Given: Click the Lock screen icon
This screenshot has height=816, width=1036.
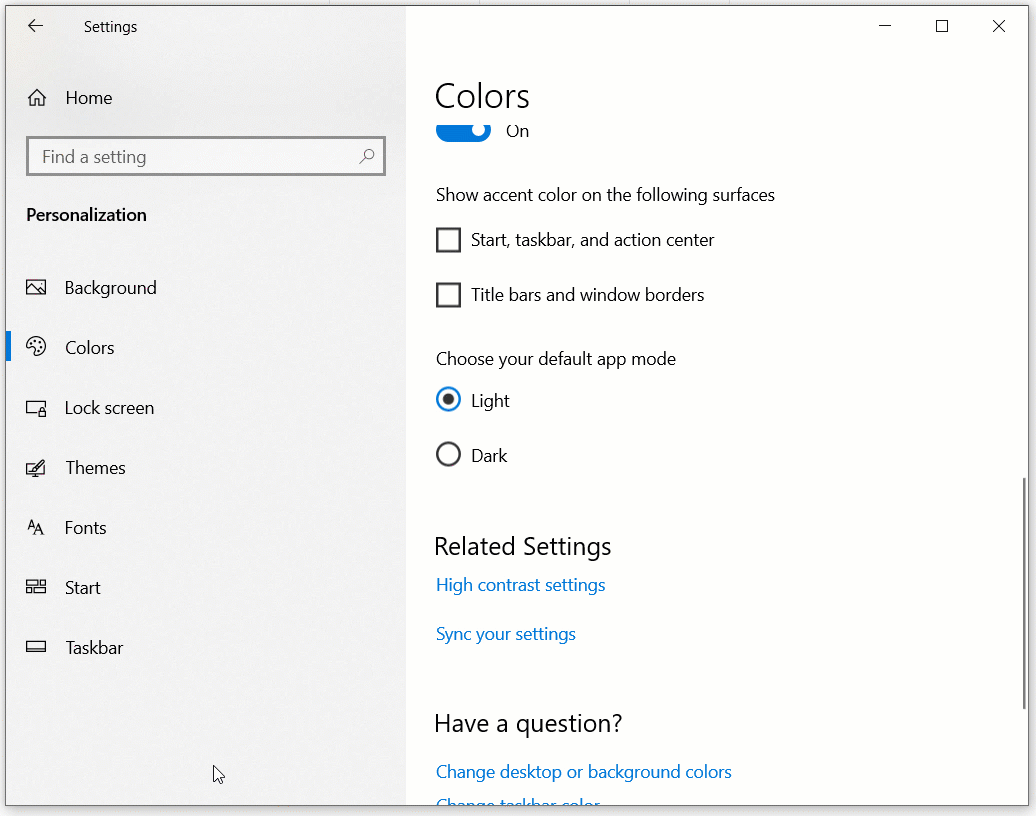Looking at the screenshot, I should coord(37,408).
